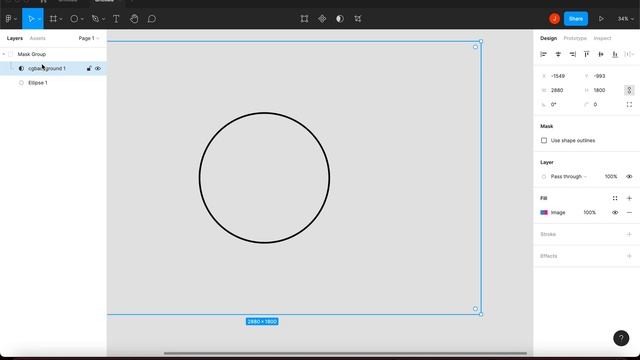Open the zoom level dropdown

625,19
